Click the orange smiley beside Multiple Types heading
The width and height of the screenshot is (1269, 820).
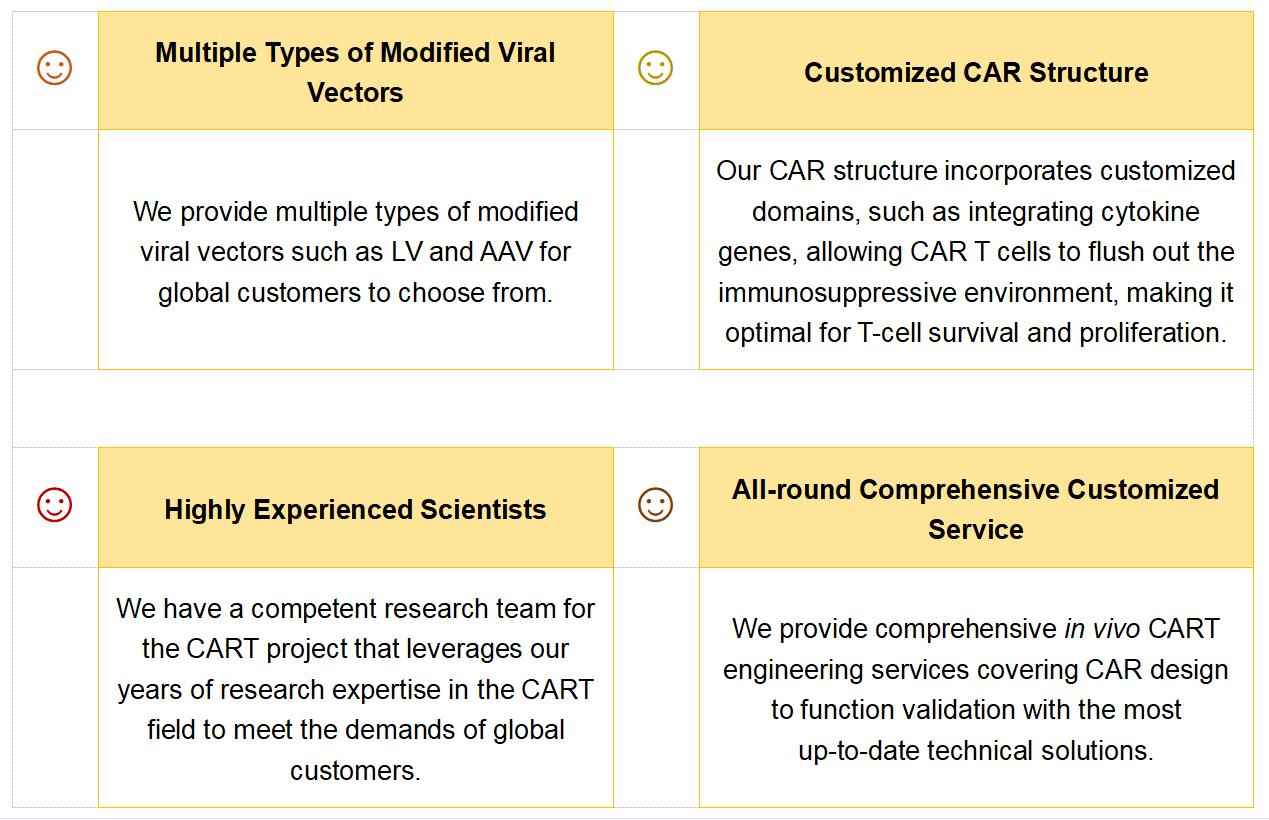(54, 68)
